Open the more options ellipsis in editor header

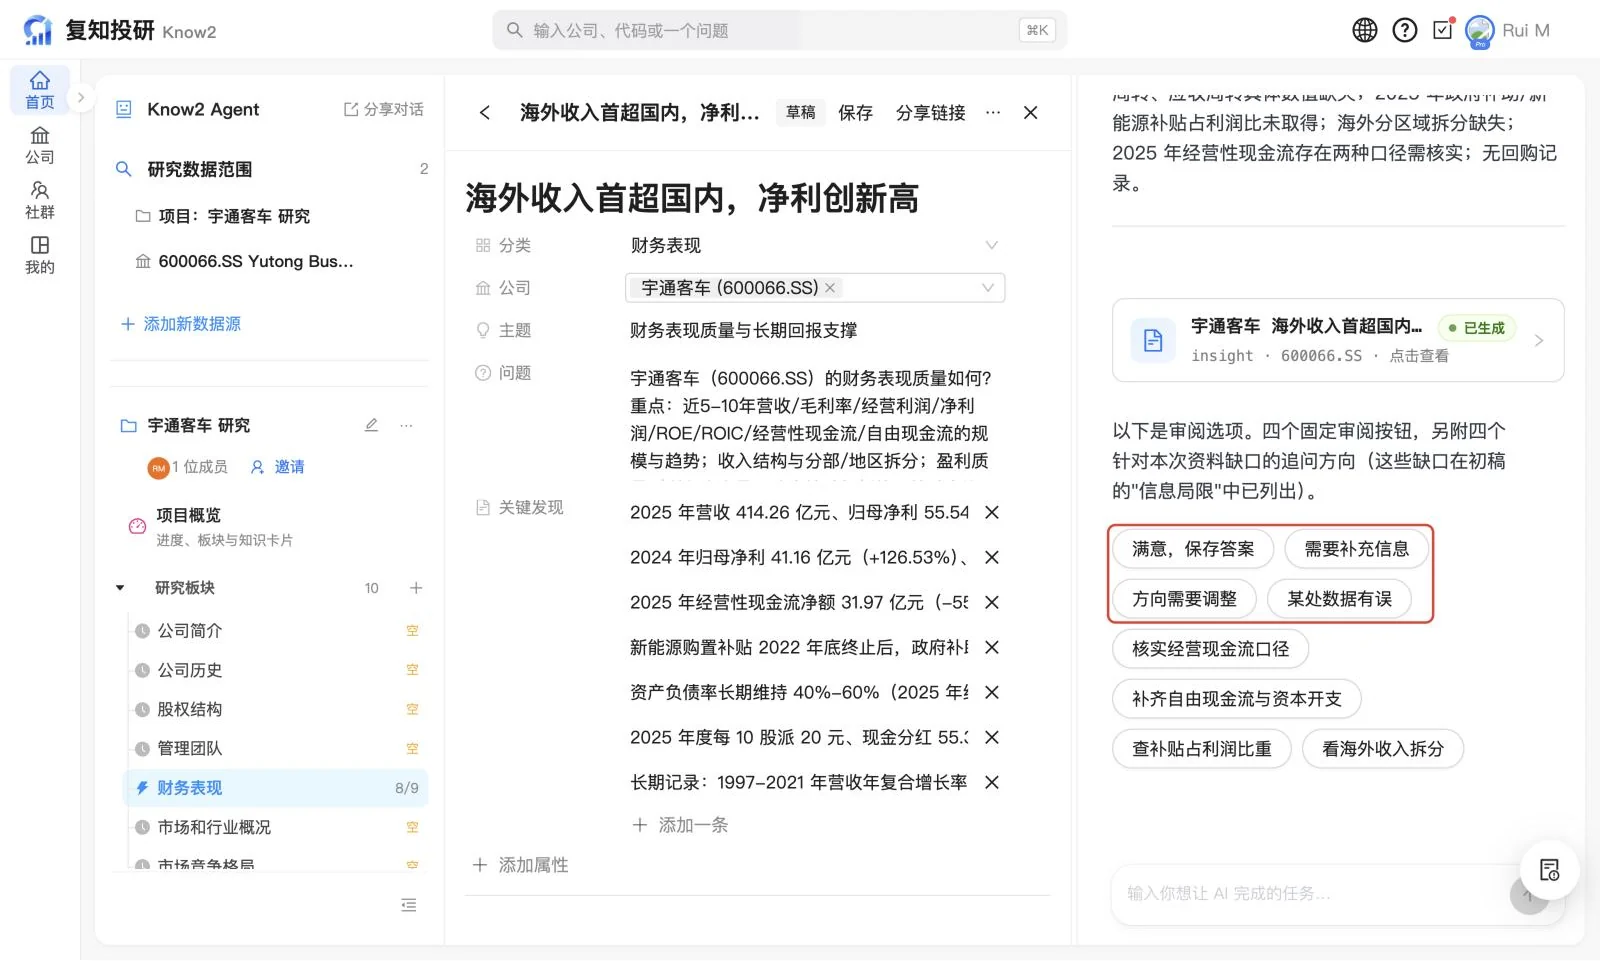point(993,113)
